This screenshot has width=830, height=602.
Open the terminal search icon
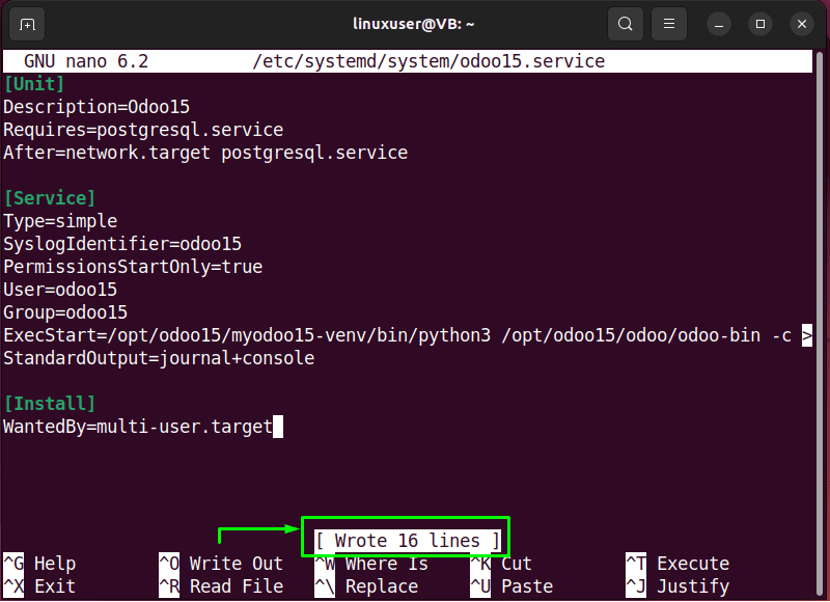(625, 24)
